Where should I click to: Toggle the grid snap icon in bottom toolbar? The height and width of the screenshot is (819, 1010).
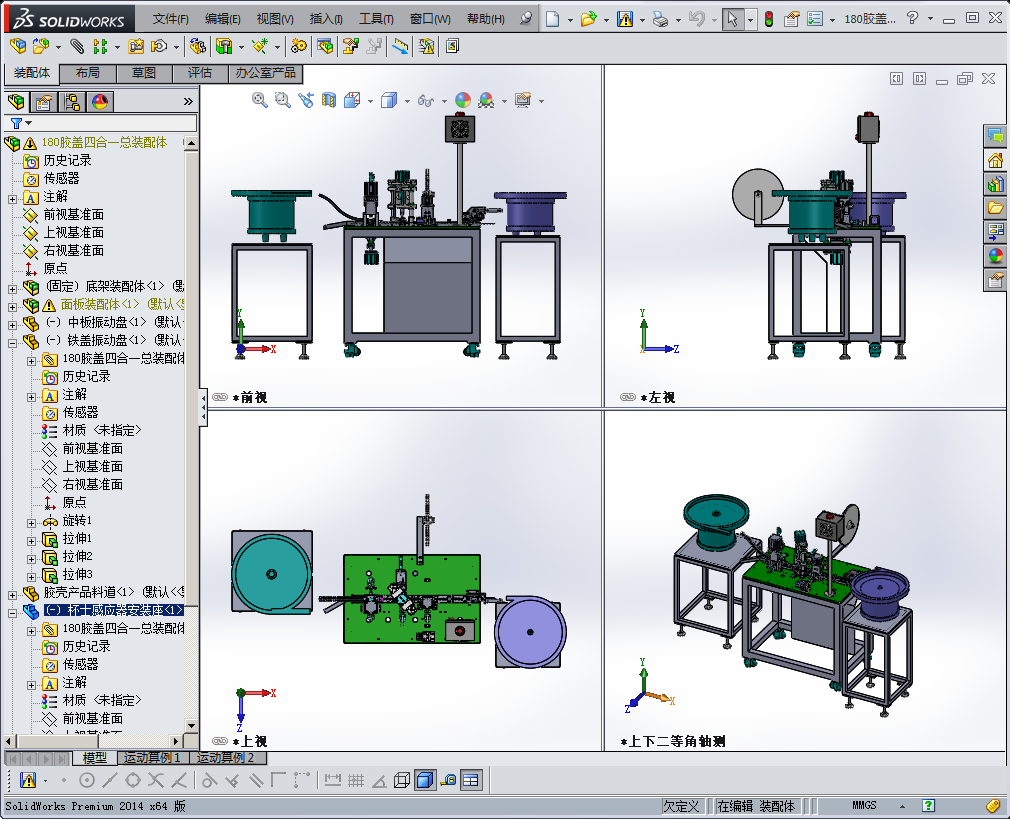click(356, 780)
